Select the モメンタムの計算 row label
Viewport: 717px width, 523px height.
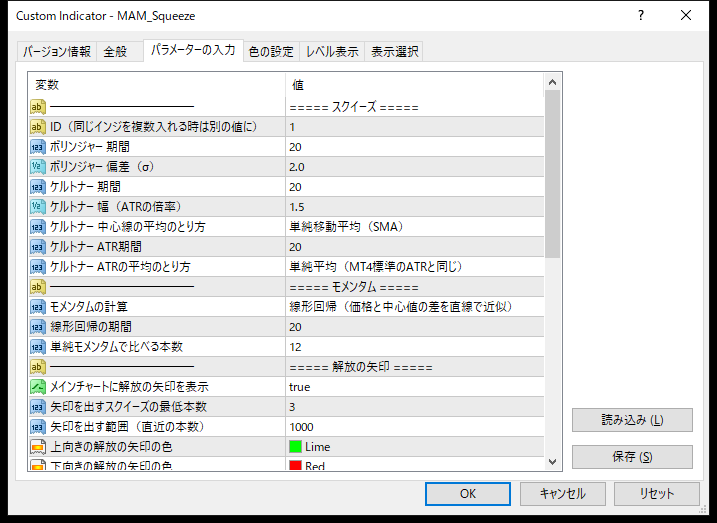[89, 307]
